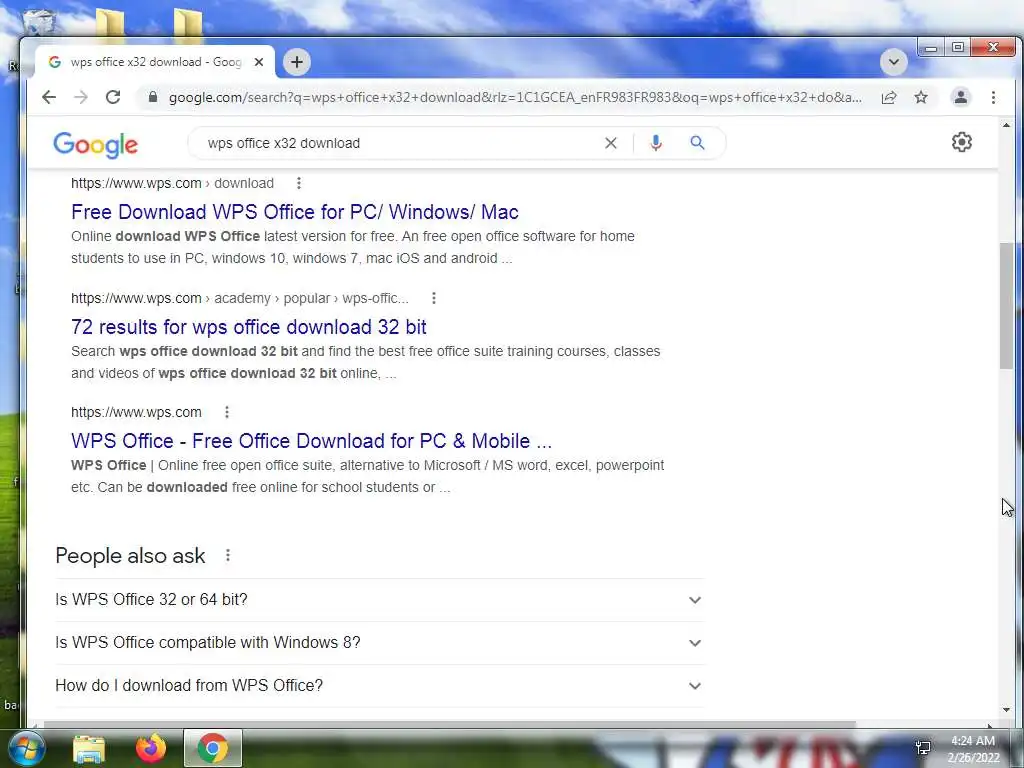Open the Chrome profile avatar
This screenshot has height=768, width=1024.
pos(961,97)
